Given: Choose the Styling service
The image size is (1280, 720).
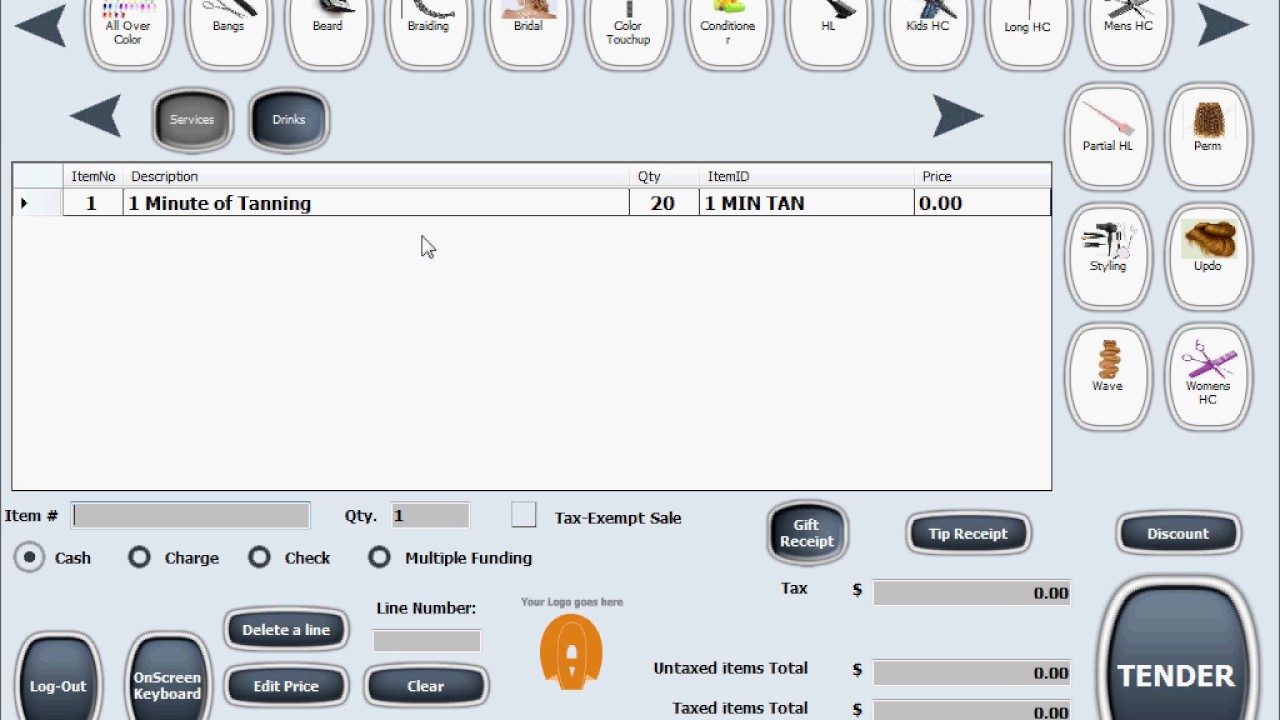Looking at the screenshot, I should pyautogui.click(x=1108, y=256).
